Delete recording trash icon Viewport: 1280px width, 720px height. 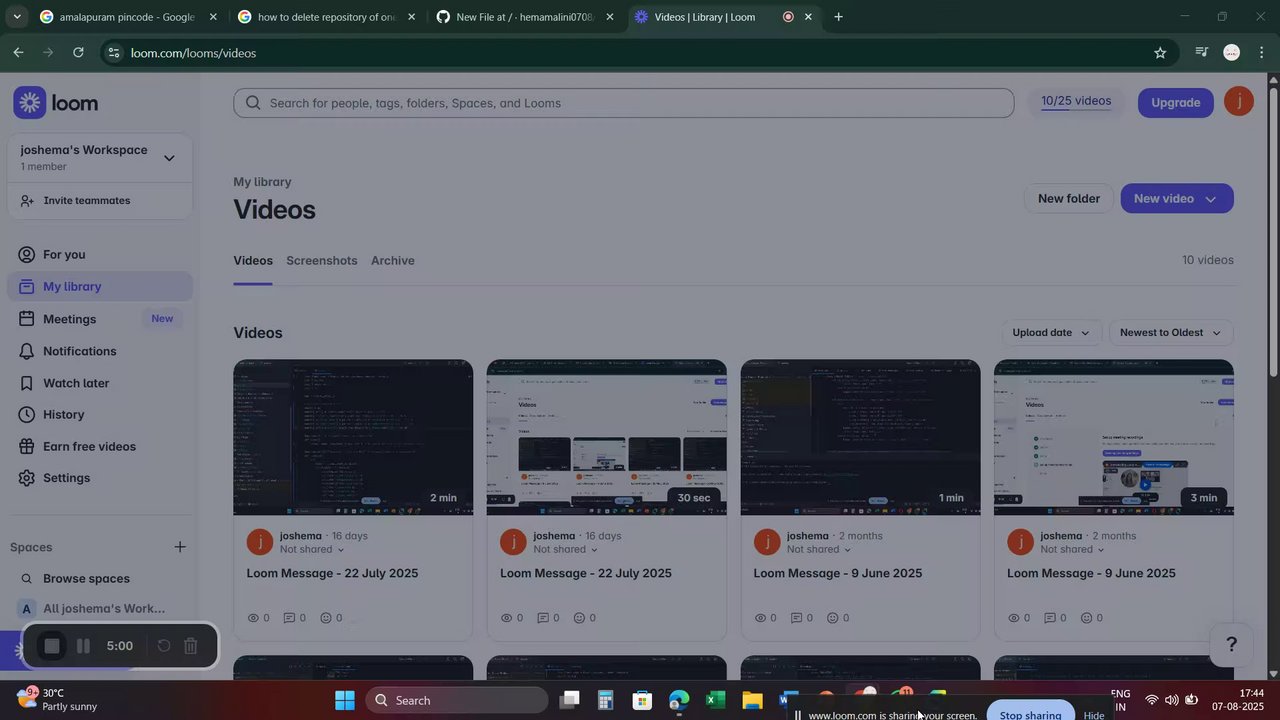click(x=191, y=646)
